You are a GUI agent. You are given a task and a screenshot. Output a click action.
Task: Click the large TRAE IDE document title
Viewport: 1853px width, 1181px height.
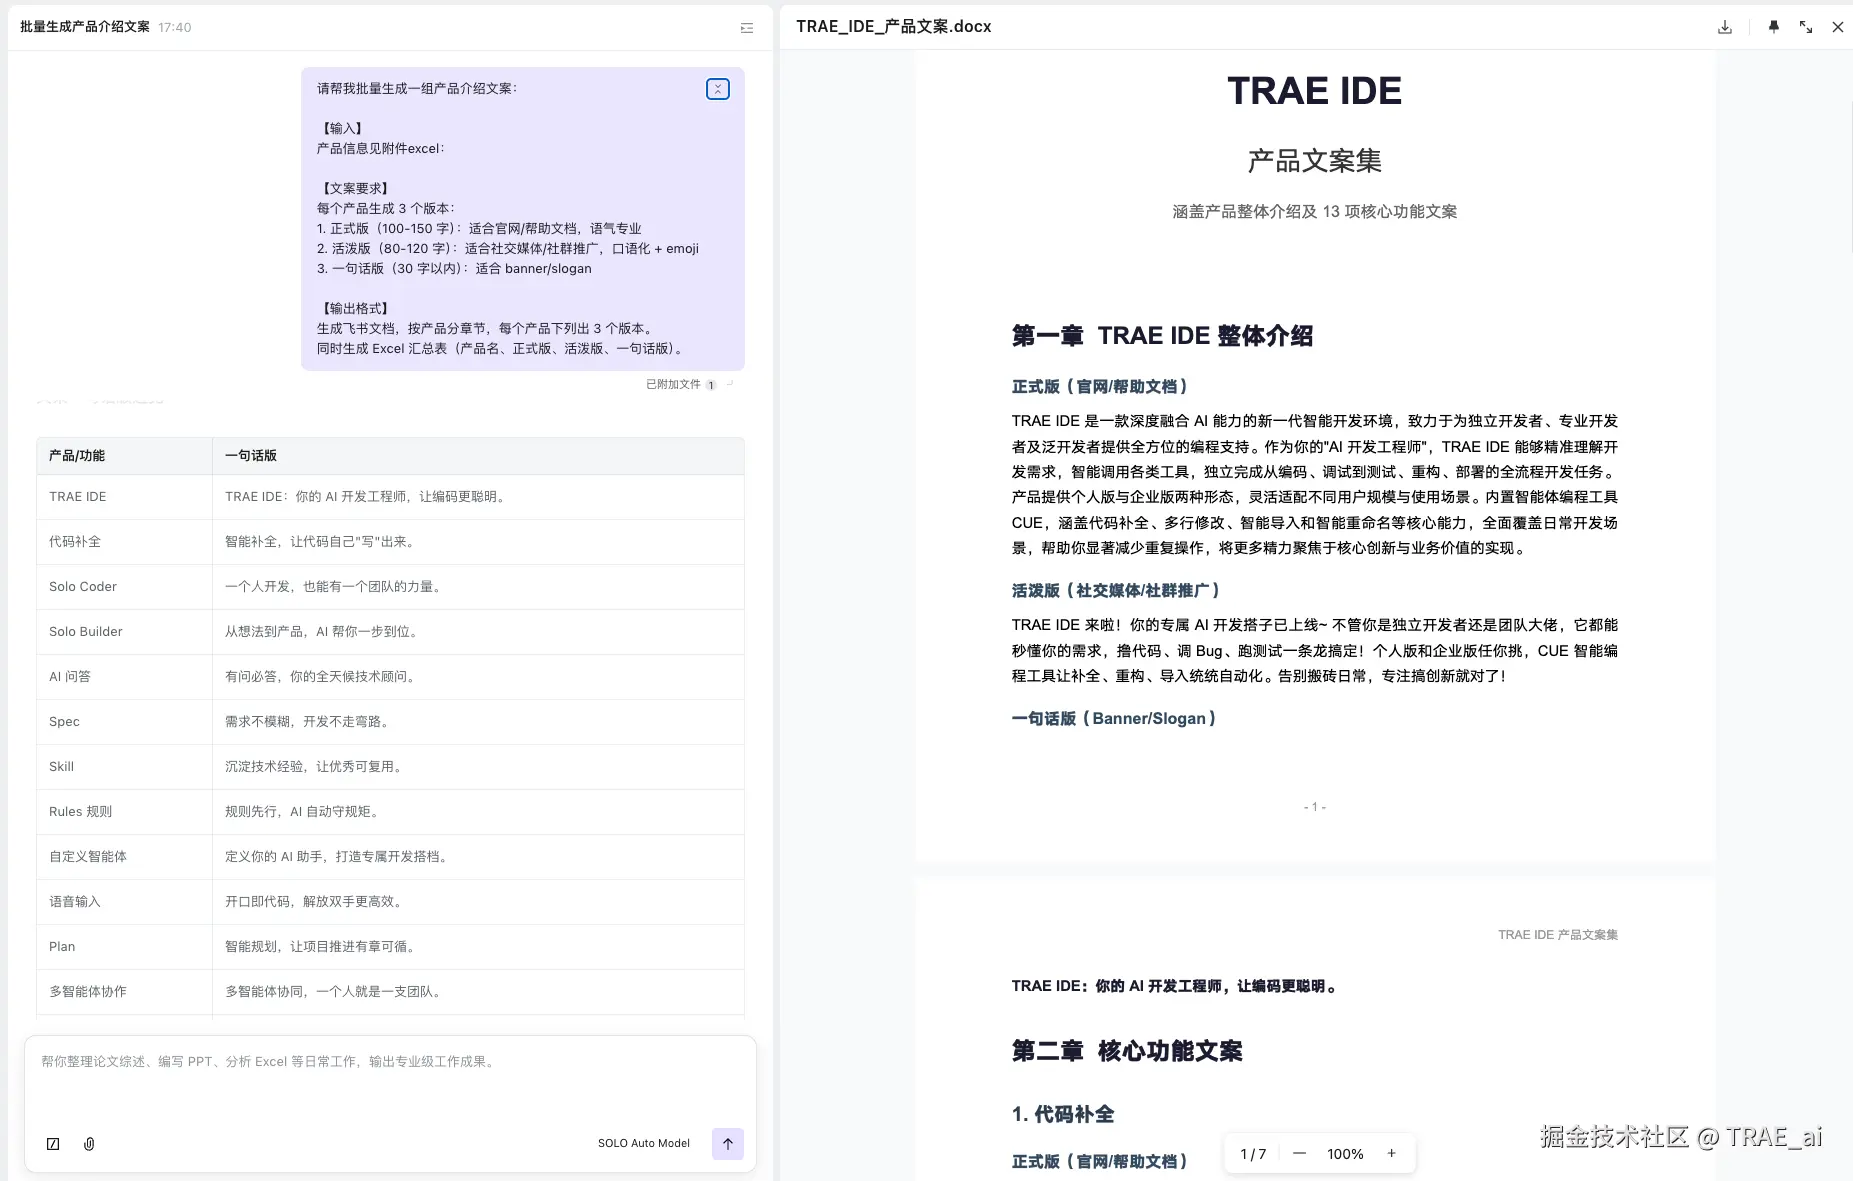tap(1315, 91)
